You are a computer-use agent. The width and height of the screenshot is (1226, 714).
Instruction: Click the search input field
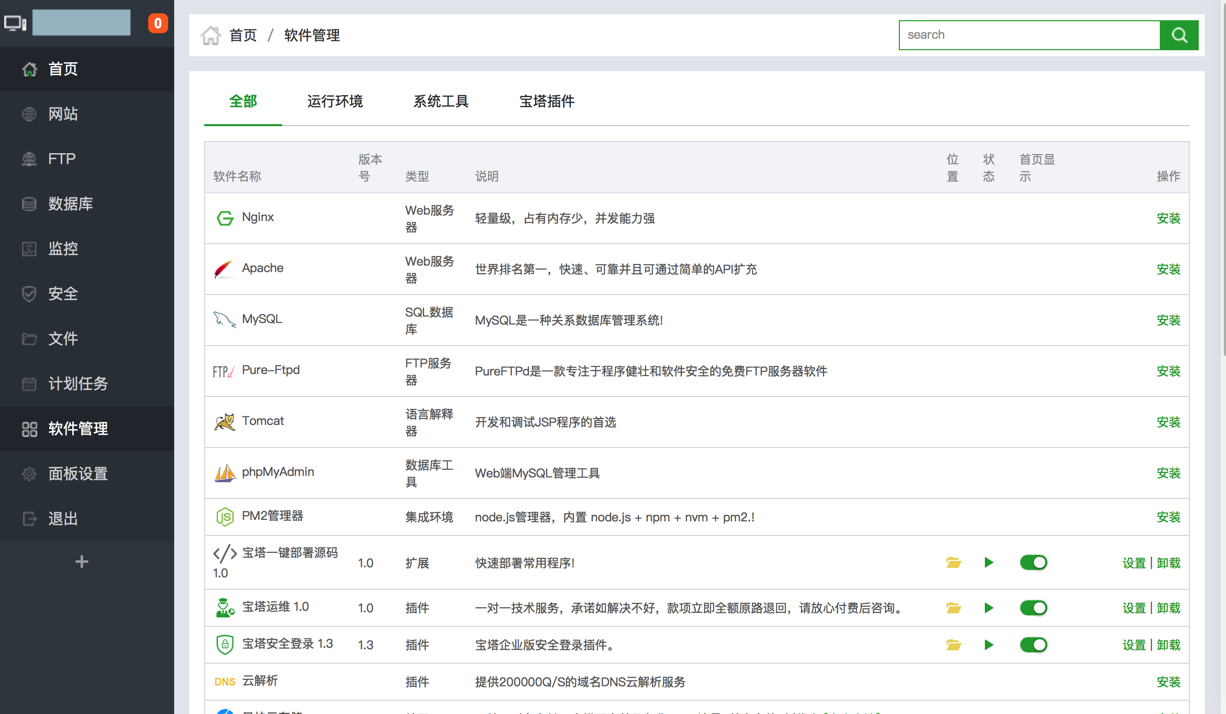[x=1029, y=35]
